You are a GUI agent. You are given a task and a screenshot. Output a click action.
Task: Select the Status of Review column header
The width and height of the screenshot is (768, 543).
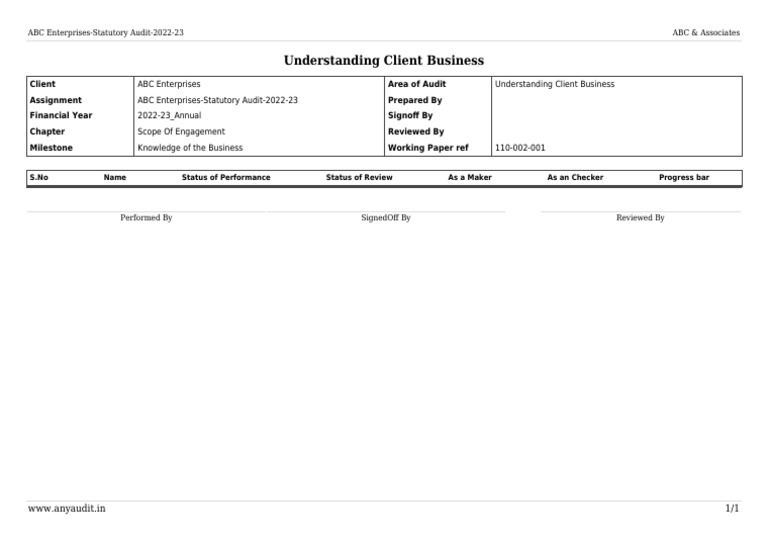pyautogui.click(x=359, y=177)
